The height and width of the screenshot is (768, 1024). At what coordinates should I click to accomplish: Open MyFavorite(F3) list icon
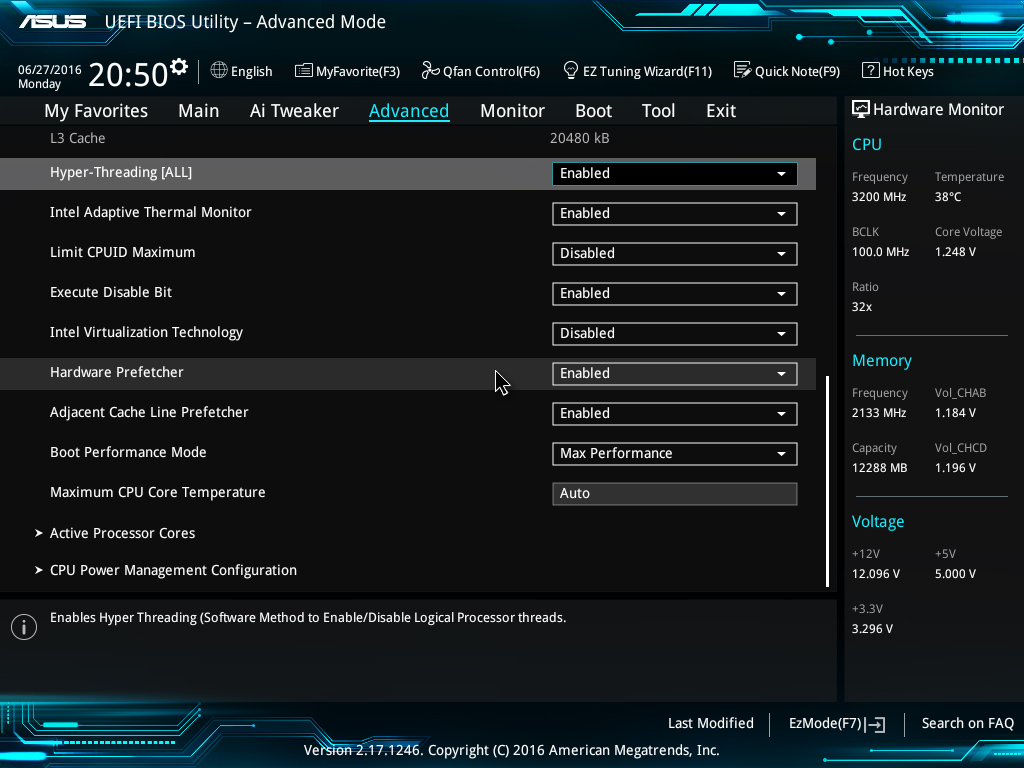point(303,71)
